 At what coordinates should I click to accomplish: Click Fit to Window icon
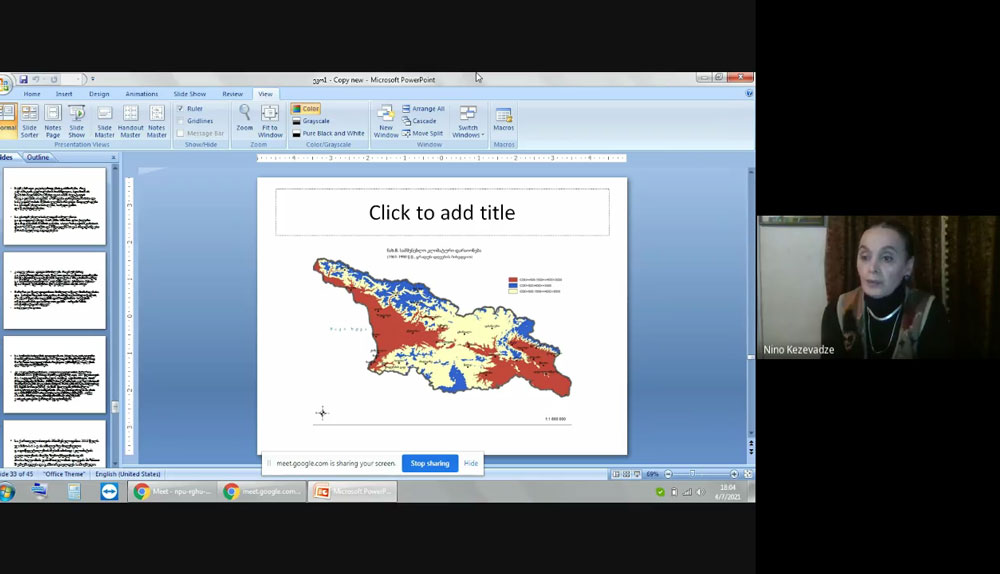[x=270, y=118]
